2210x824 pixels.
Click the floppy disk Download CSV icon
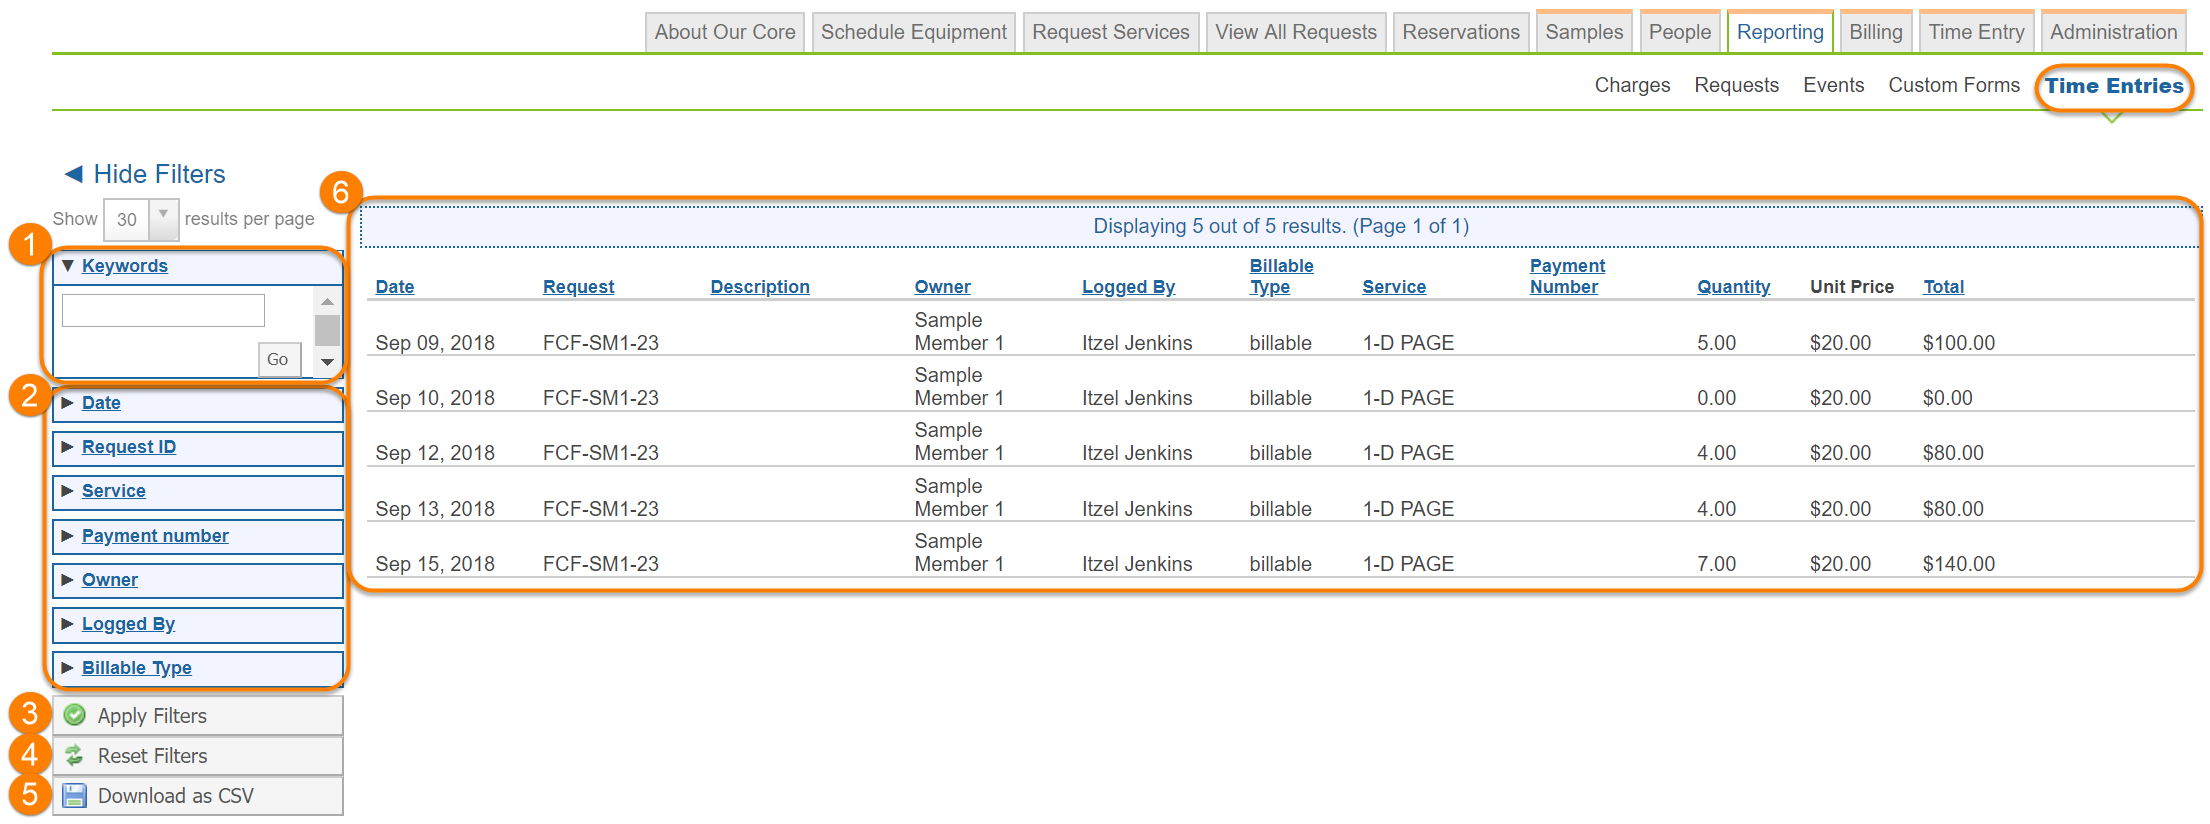(x=75, y=796)
